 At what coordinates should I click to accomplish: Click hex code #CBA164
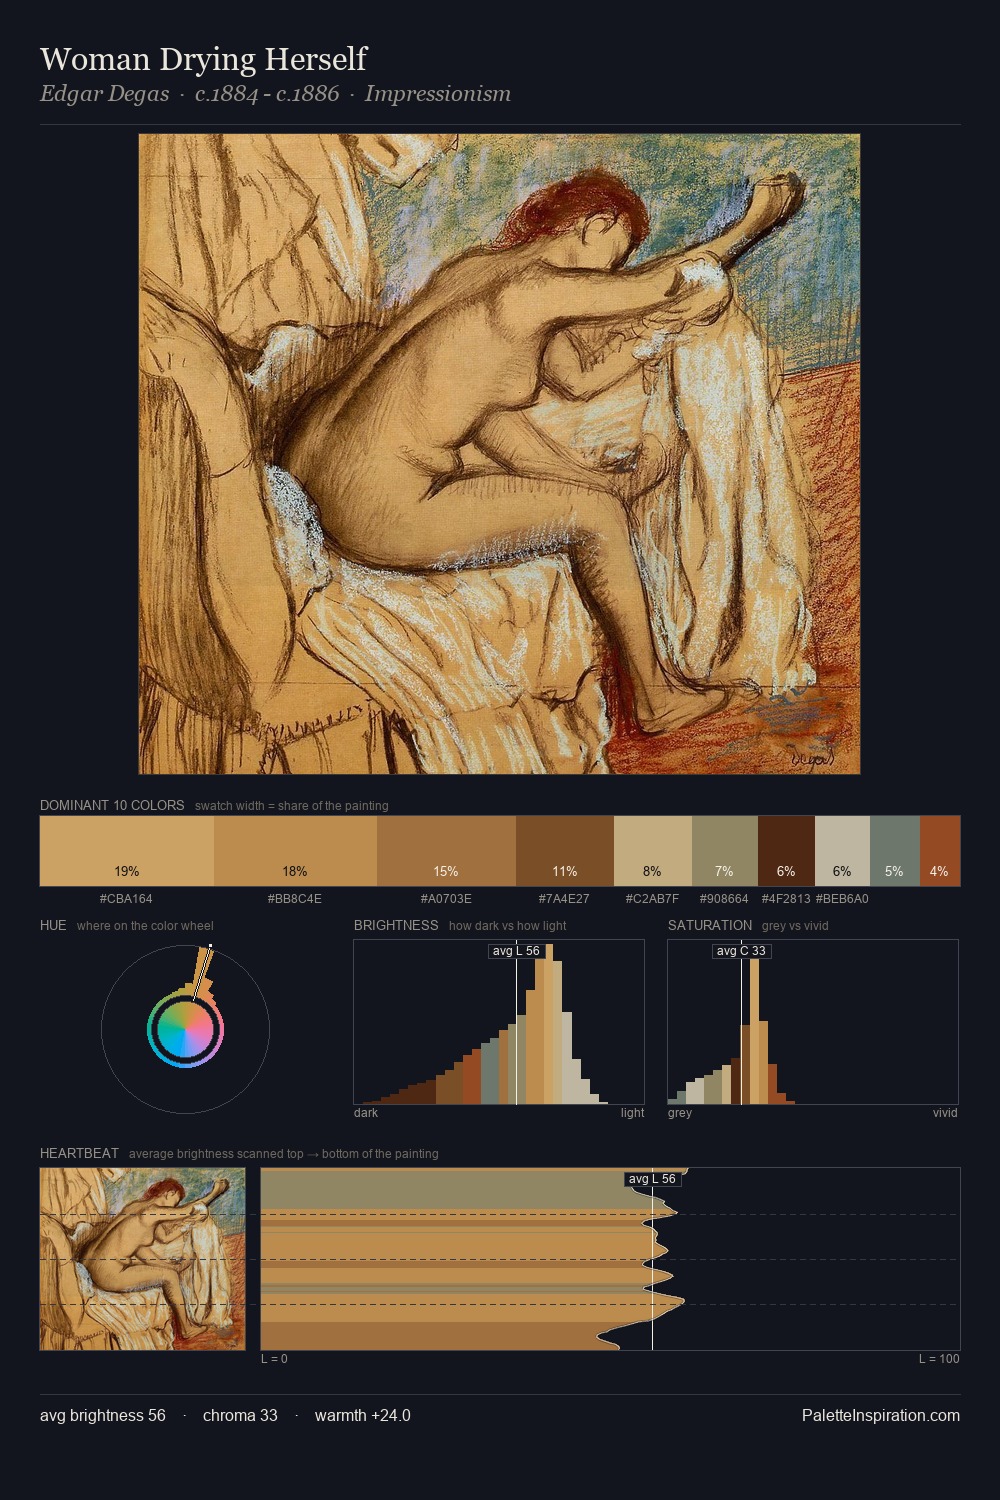tap(126, 899)
